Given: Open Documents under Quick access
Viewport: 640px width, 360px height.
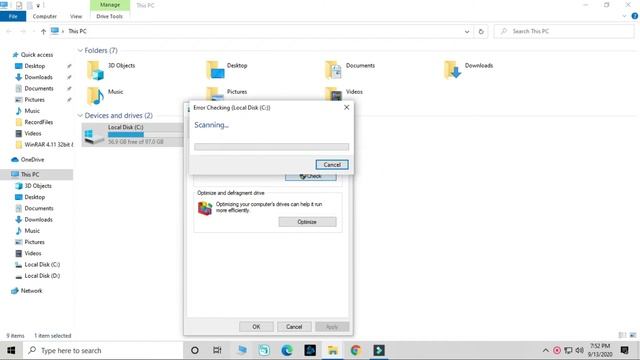Looking at the screenshot, I should (x=39, y=88).
